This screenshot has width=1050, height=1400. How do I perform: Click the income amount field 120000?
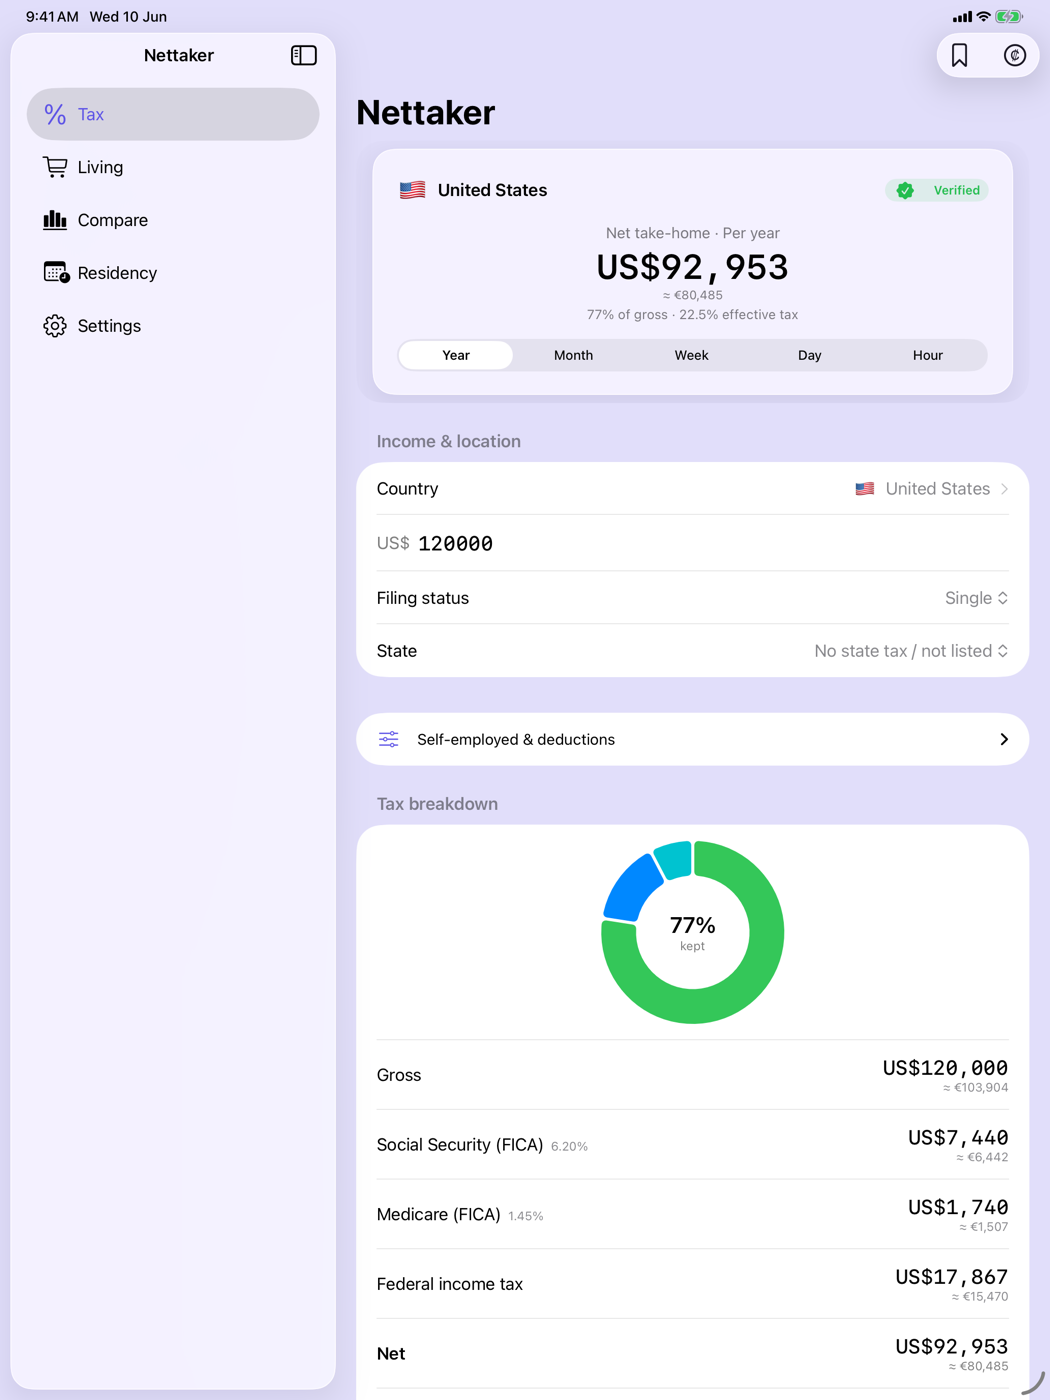[692, 543]
